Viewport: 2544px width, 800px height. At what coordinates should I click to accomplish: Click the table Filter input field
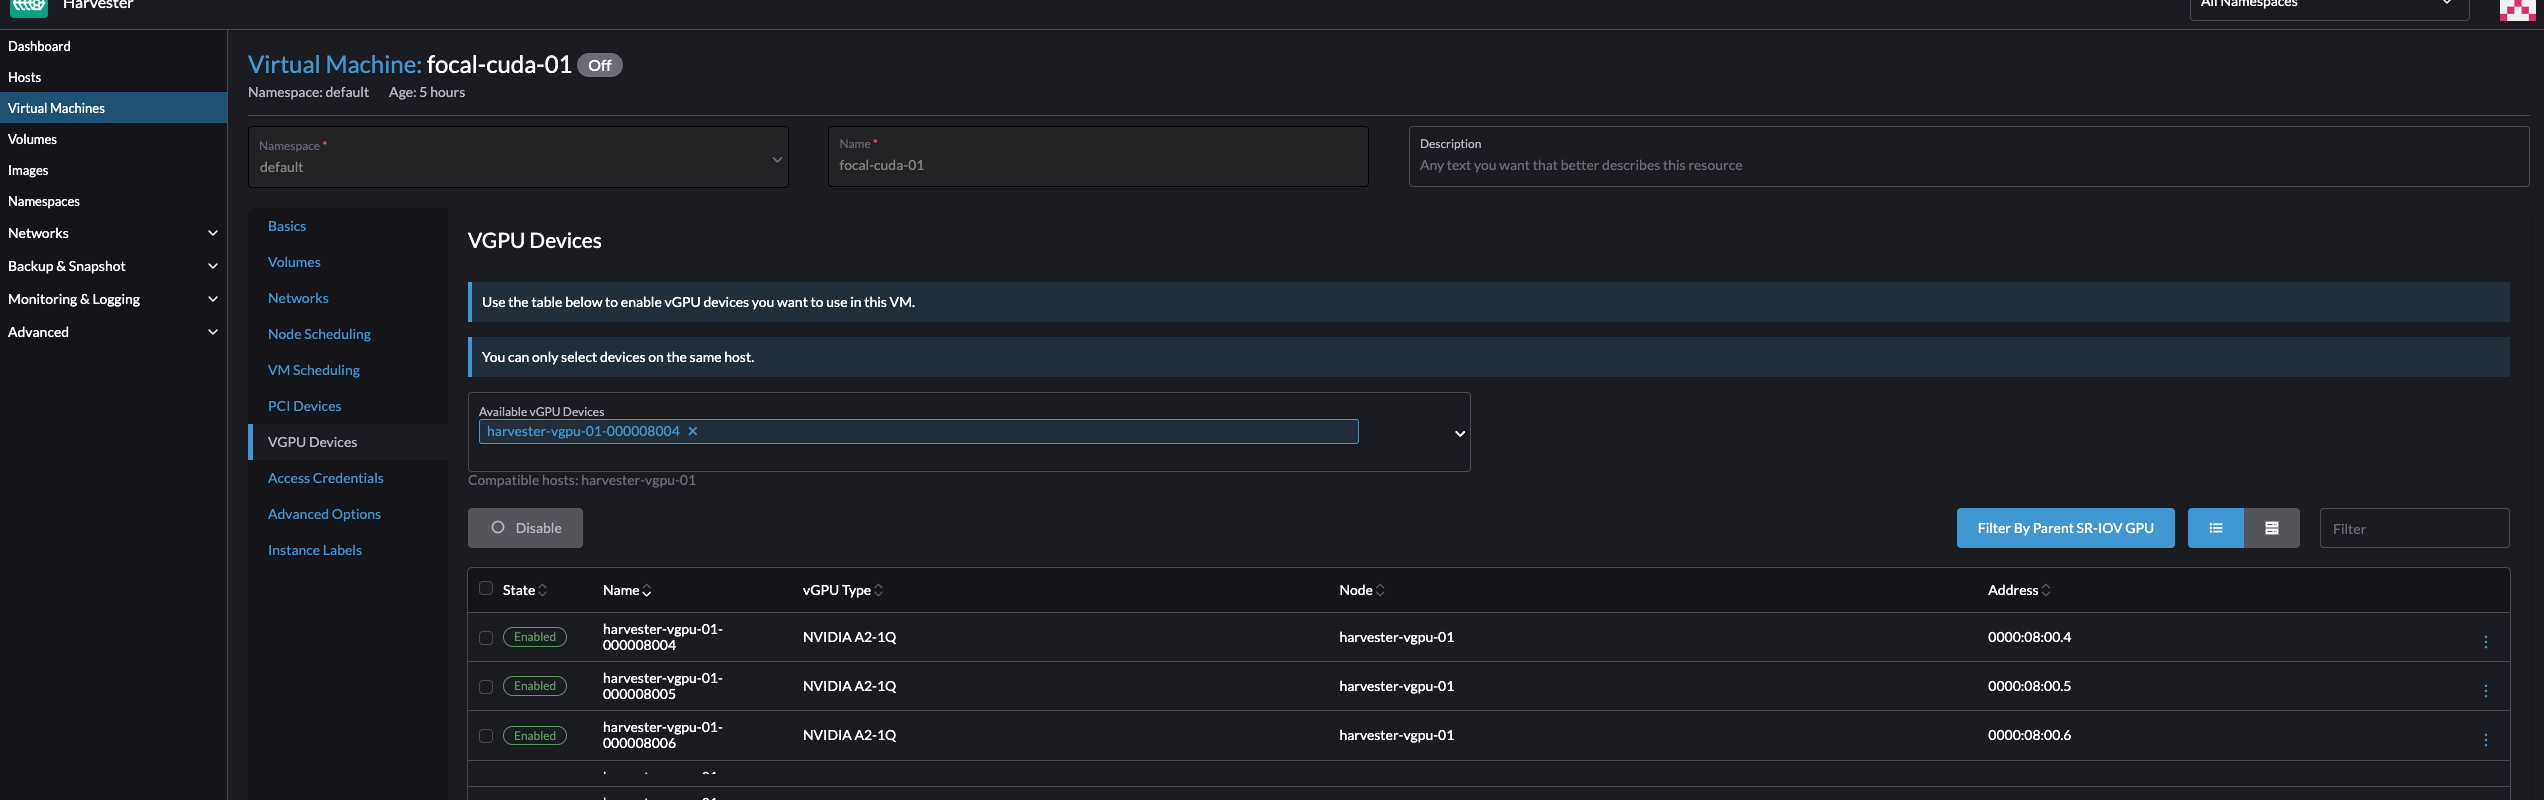2413,528
